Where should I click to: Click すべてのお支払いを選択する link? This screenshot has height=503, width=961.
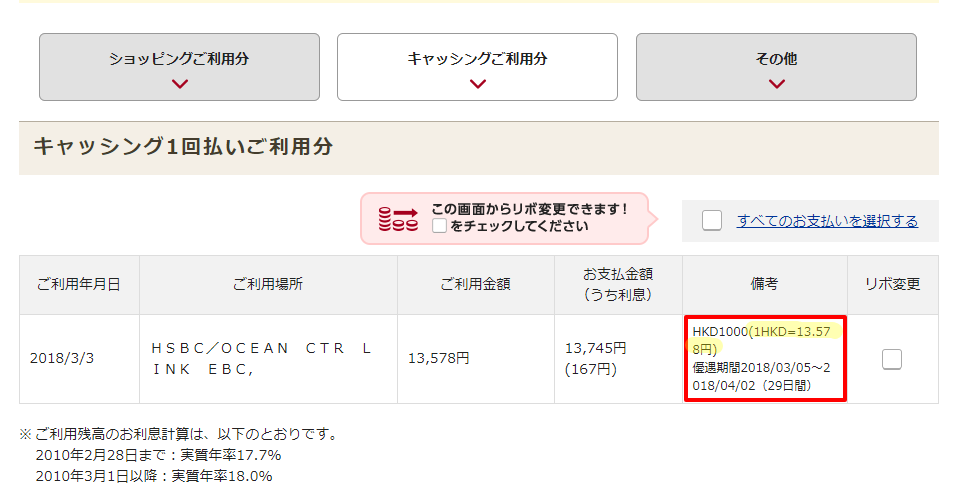(827, 221)
